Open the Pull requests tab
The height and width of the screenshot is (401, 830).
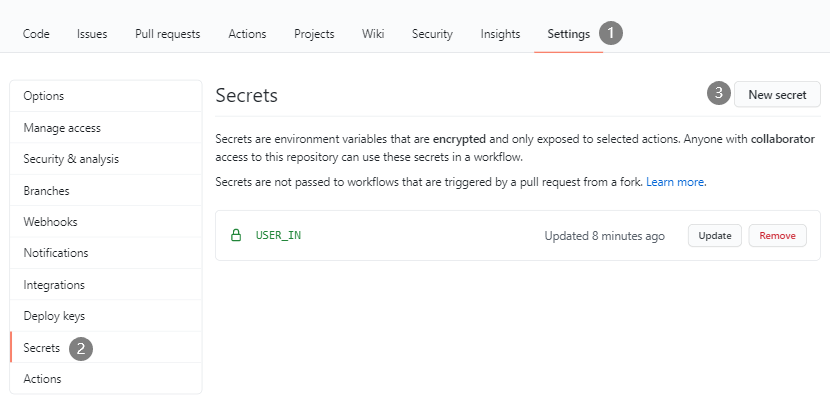pos(168,34)
